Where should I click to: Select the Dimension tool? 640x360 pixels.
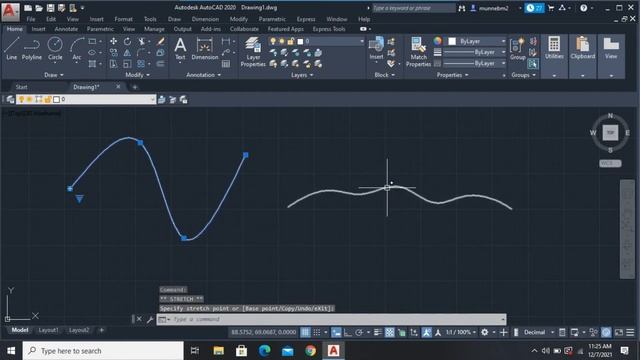[x=204, y=49]
